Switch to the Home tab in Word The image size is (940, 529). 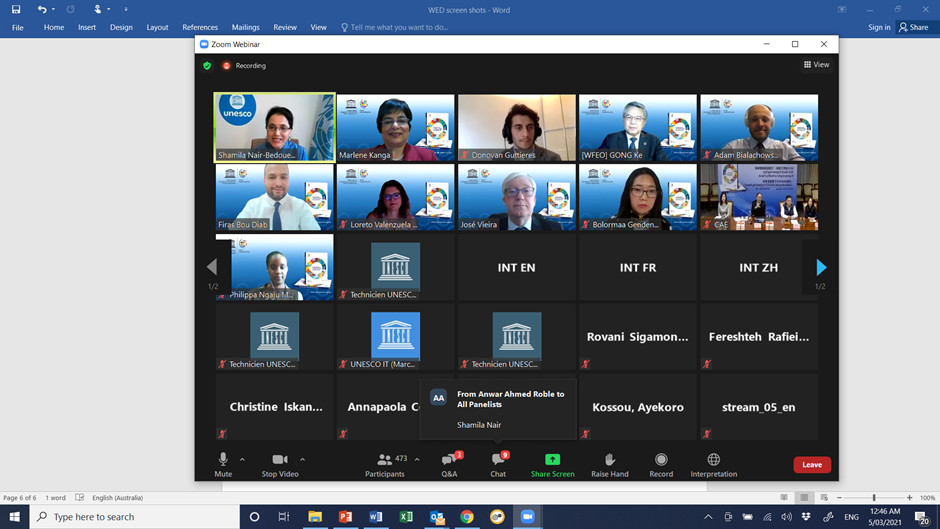pos(54,28)
